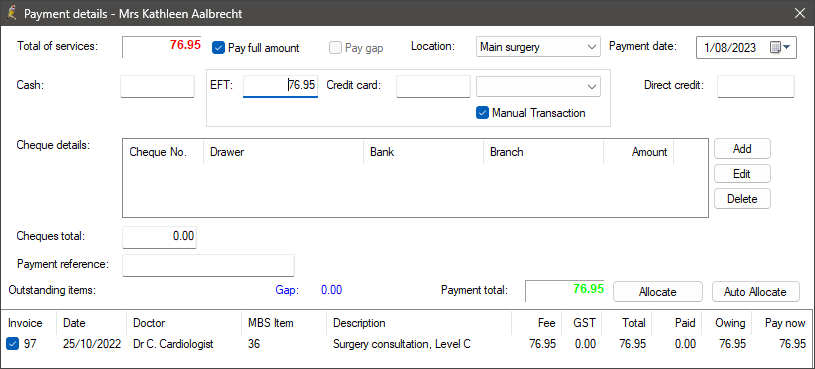
Task: Click the EFT amount field
Action: (280, 86)
